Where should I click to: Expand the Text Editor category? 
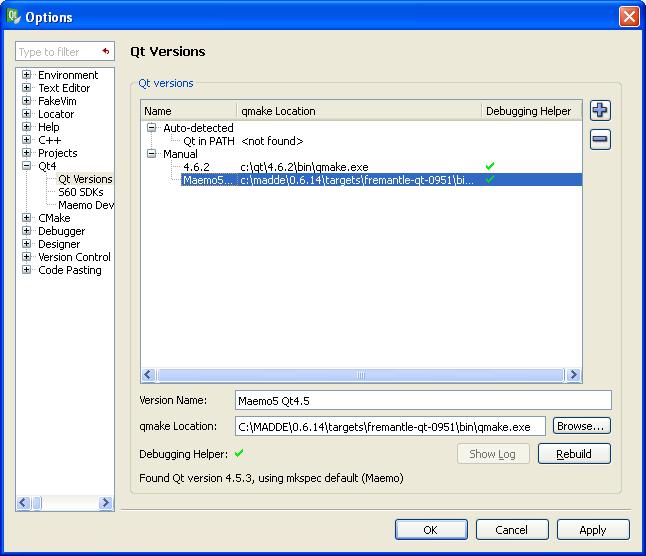pyautogui.click(x=26, y=88)
